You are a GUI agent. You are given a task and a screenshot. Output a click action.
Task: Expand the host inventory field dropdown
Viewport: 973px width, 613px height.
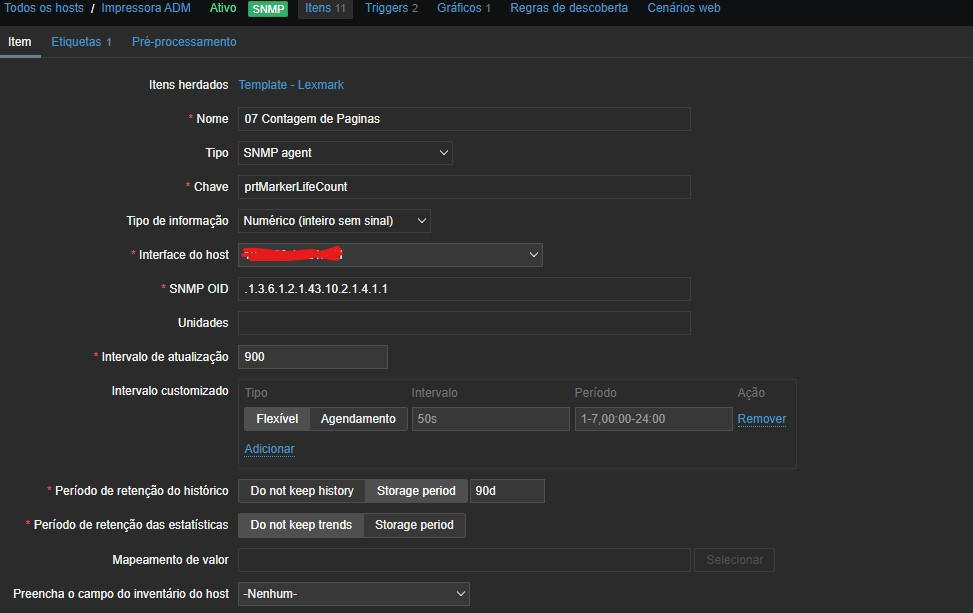(353, 594)
